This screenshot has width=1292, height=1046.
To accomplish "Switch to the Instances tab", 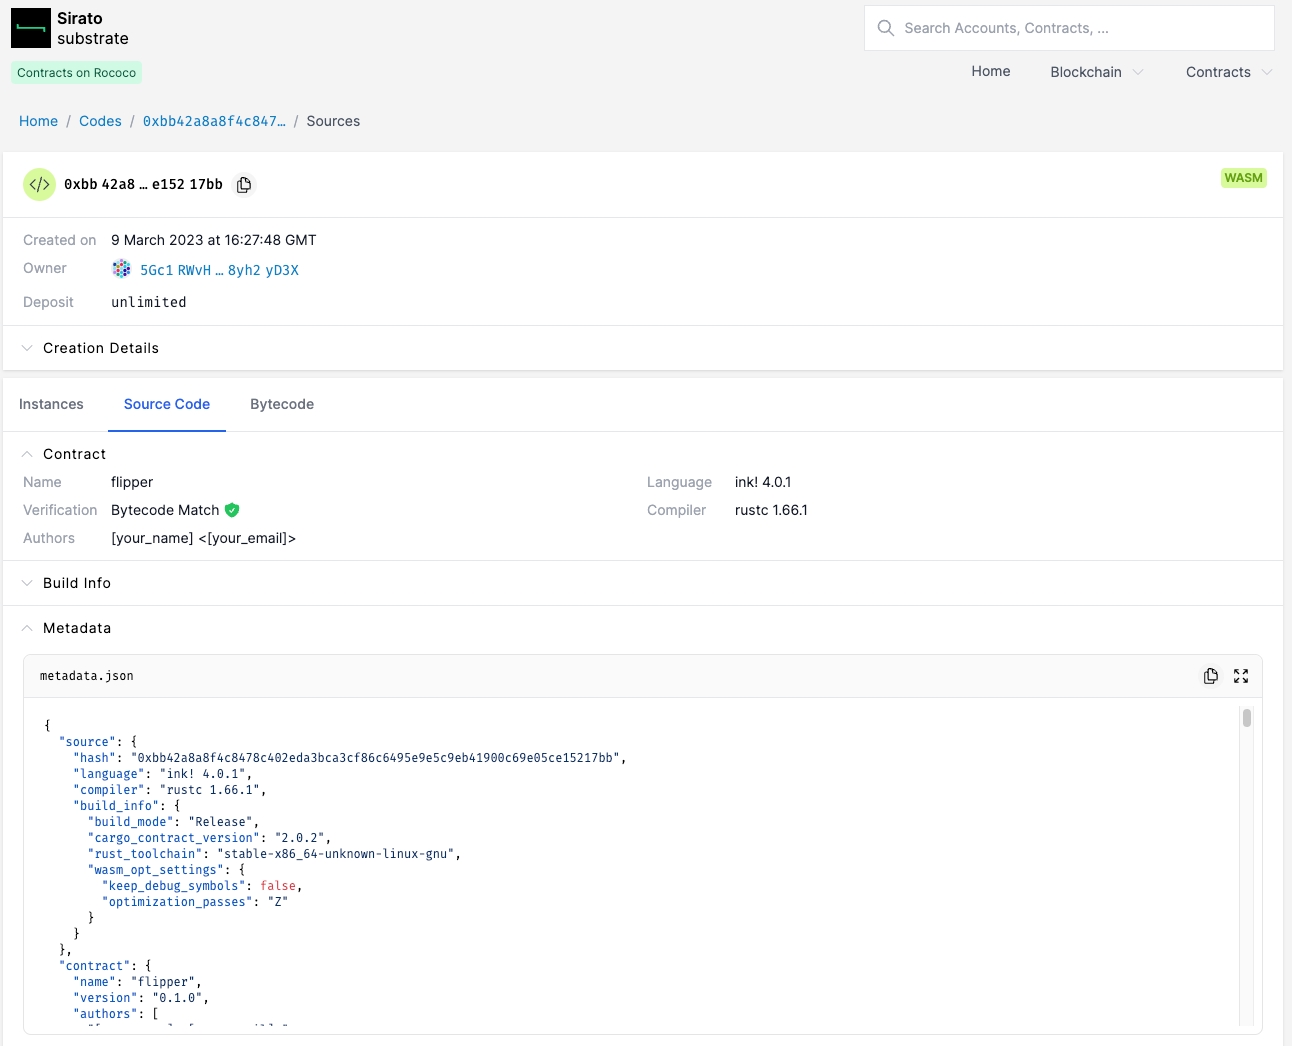I will point(51,404).
